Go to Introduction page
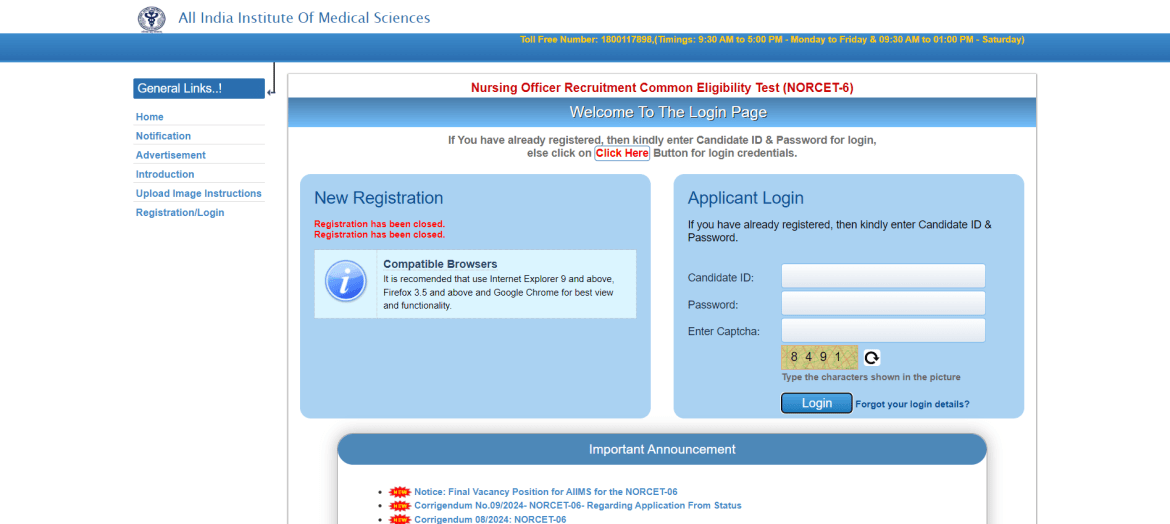Image resolution: width=1170 pixels, height=524 pixels. 165,174
